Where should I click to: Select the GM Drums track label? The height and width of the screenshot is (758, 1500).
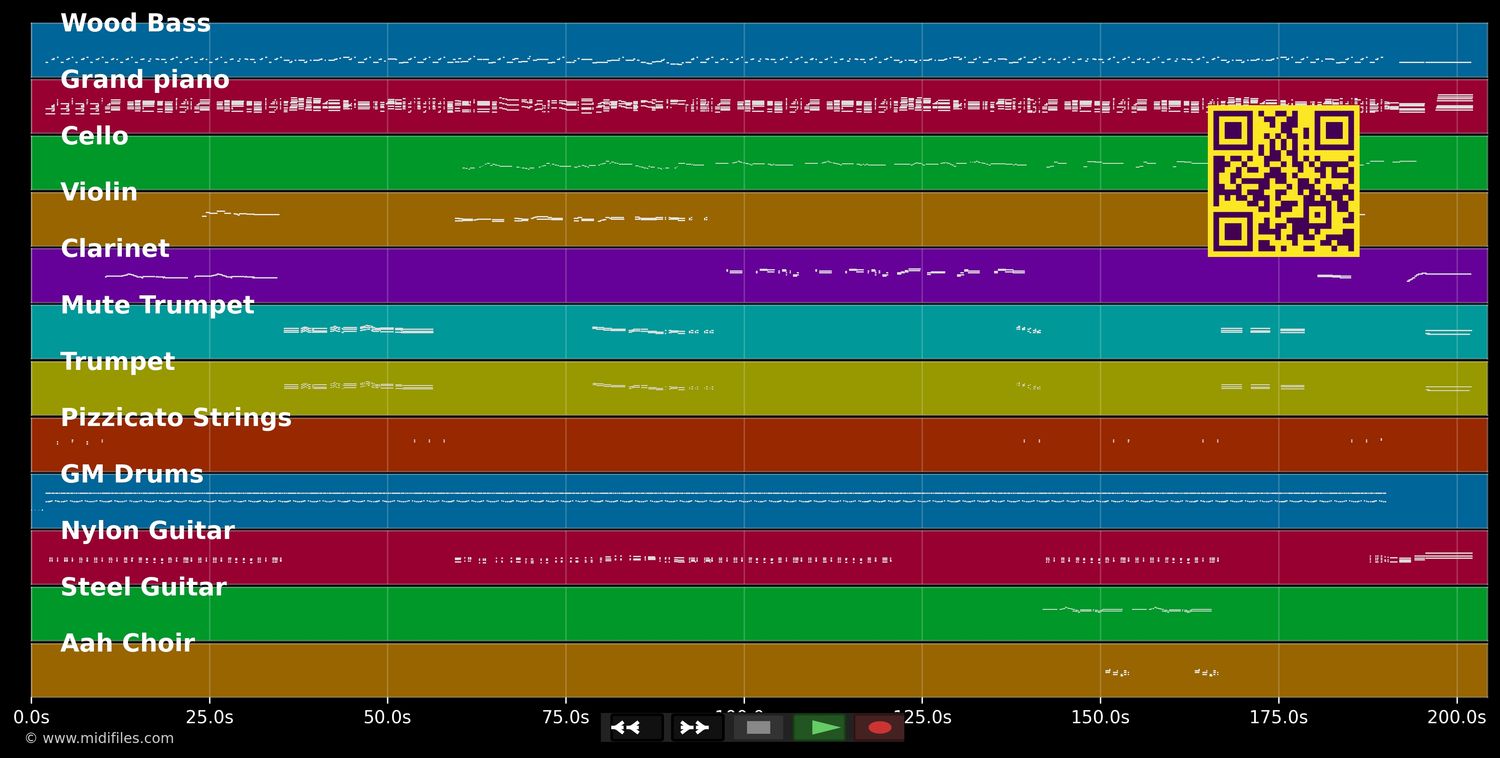click(132, 474)
